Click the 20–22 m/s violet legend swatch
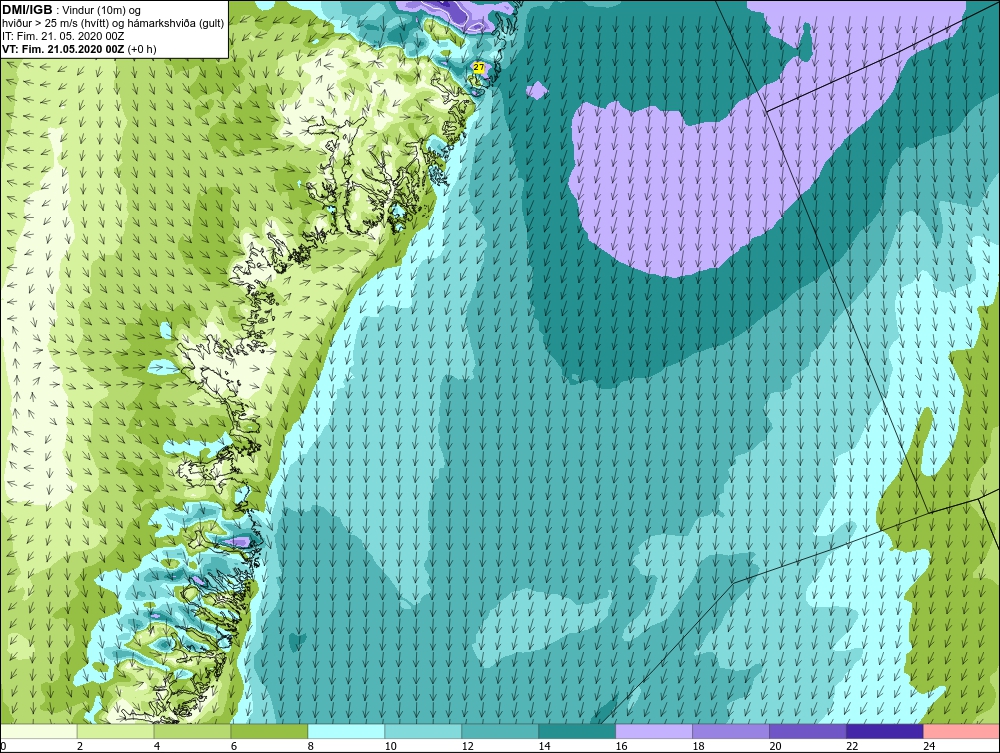Screen dimensions: 1000x753 coord(808,731)
